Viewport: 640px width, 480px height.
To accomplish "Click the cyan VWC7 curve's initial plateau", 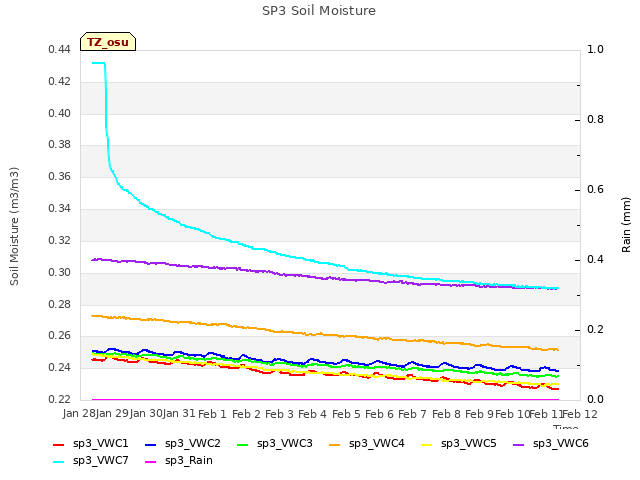I will tap(98, 63).
